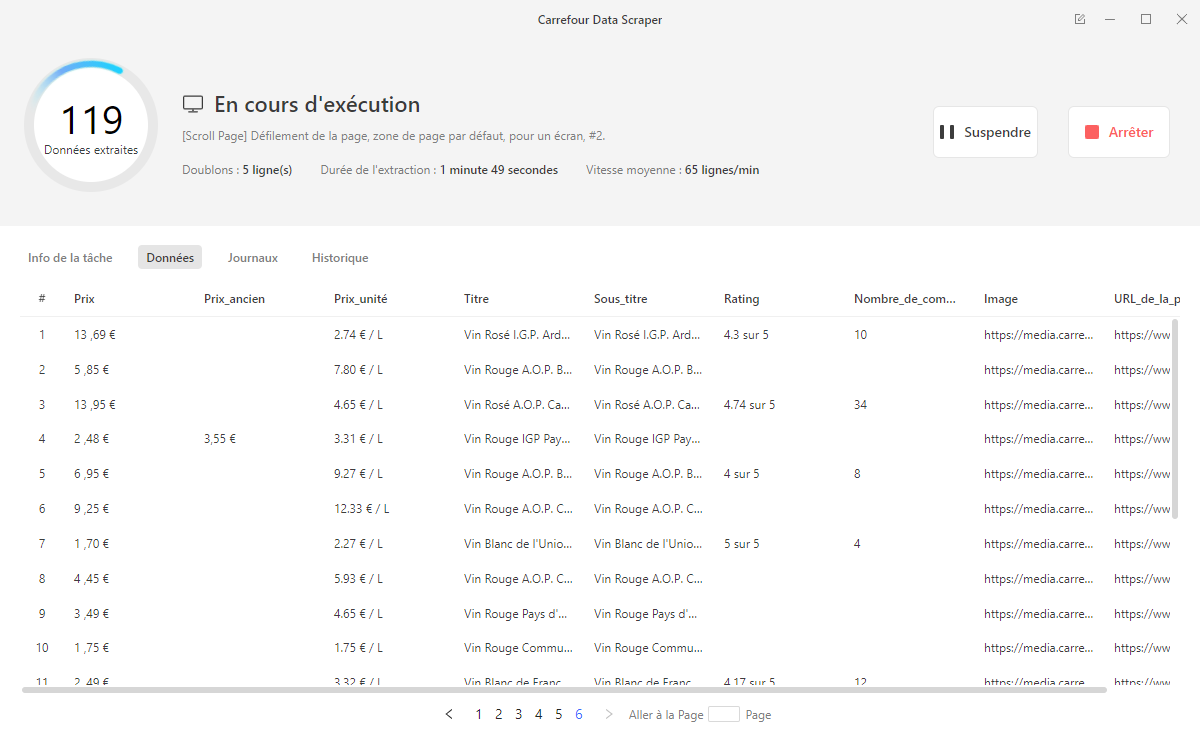Click the Image column header
This screenshot has width=1200, height=734.
coord(1001,299)
